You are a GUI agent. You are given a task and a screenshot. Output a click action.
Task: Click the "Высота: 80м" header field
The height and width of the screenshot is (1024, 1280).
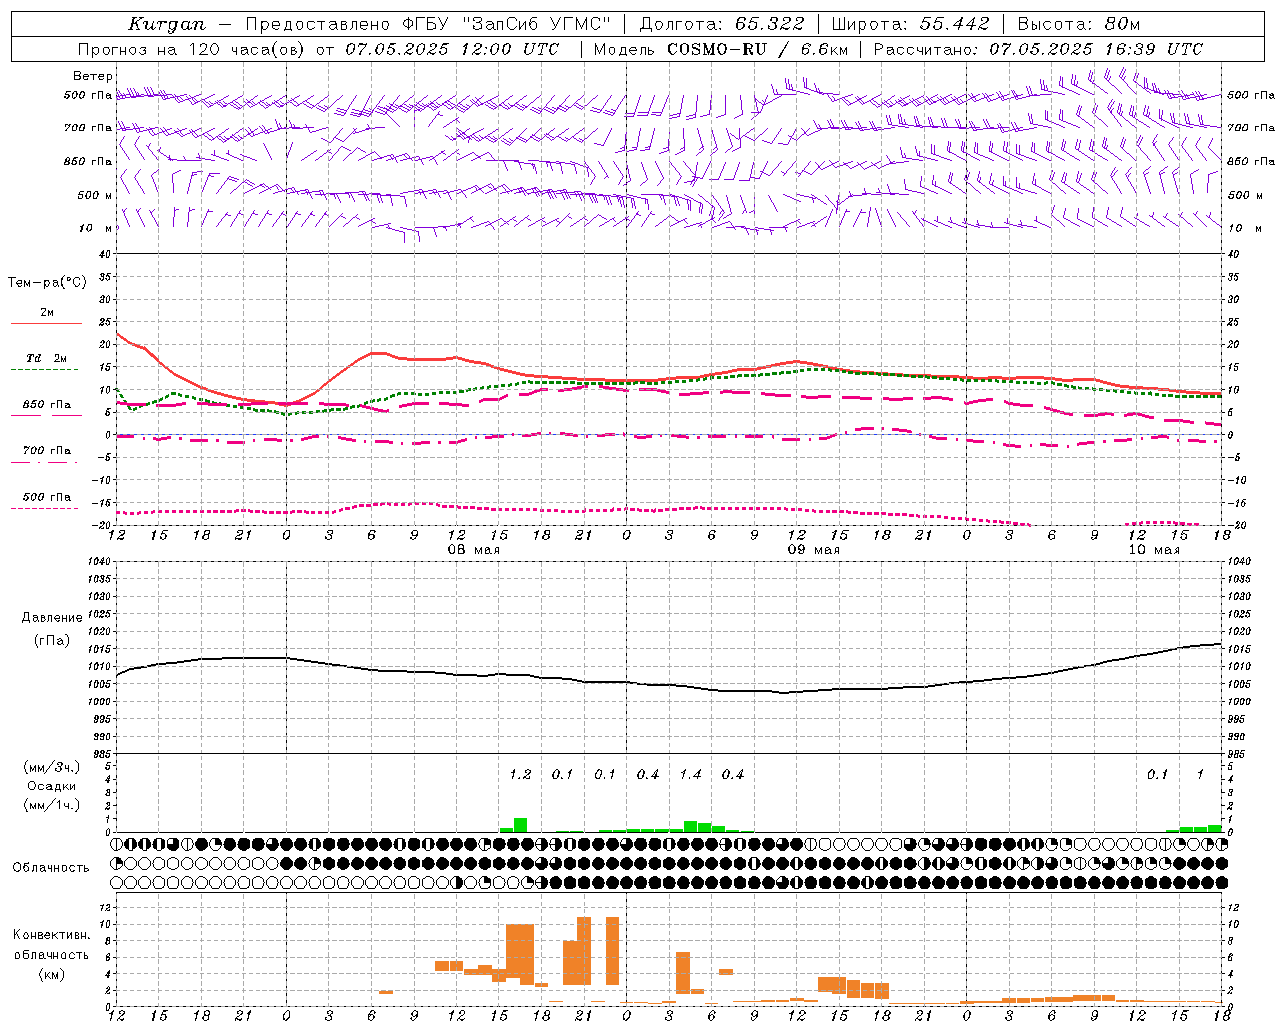coord(1078,24)
